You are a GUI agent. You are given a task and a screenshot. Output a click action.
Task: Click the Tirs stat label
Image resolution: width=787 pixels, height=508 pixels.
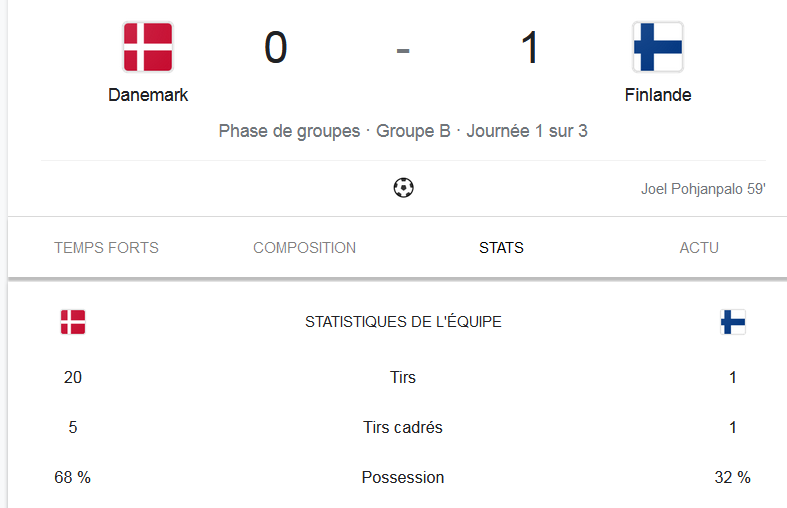pyautogui.click(x=403, y=377)
